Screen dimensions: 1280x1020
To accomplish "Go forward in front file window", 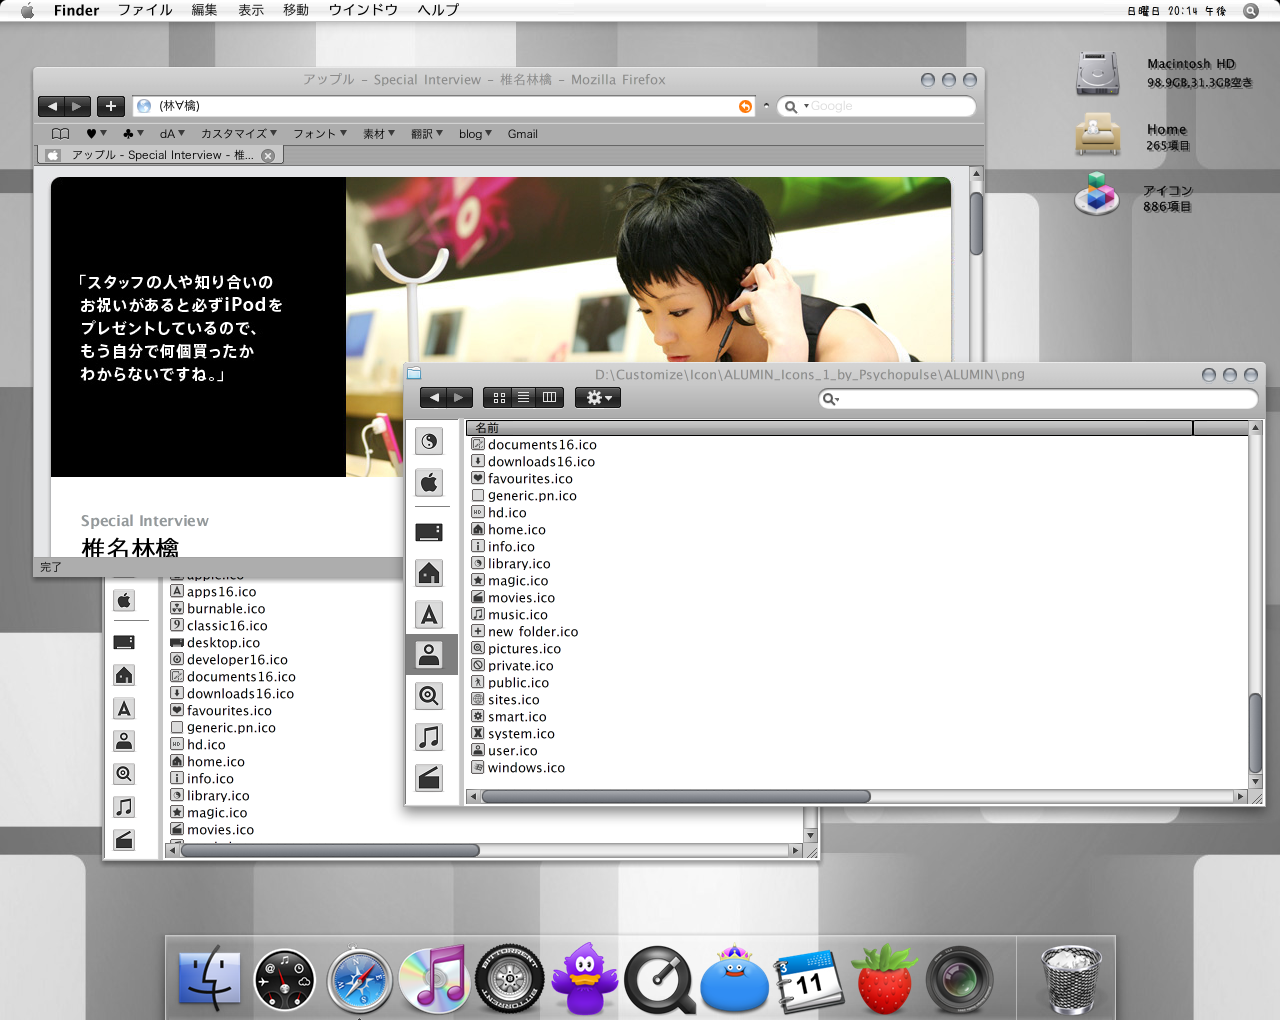I will pyautogui.click(x=459, y=398).
